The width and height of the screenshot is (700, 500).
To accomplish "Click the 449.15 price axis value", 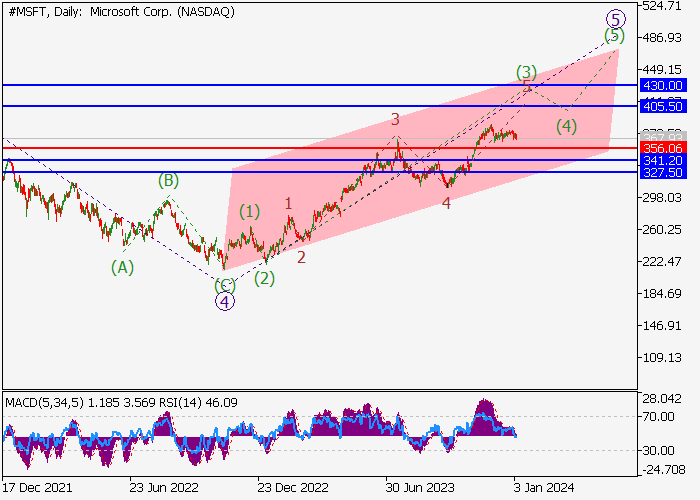I will tap(662, 70).
